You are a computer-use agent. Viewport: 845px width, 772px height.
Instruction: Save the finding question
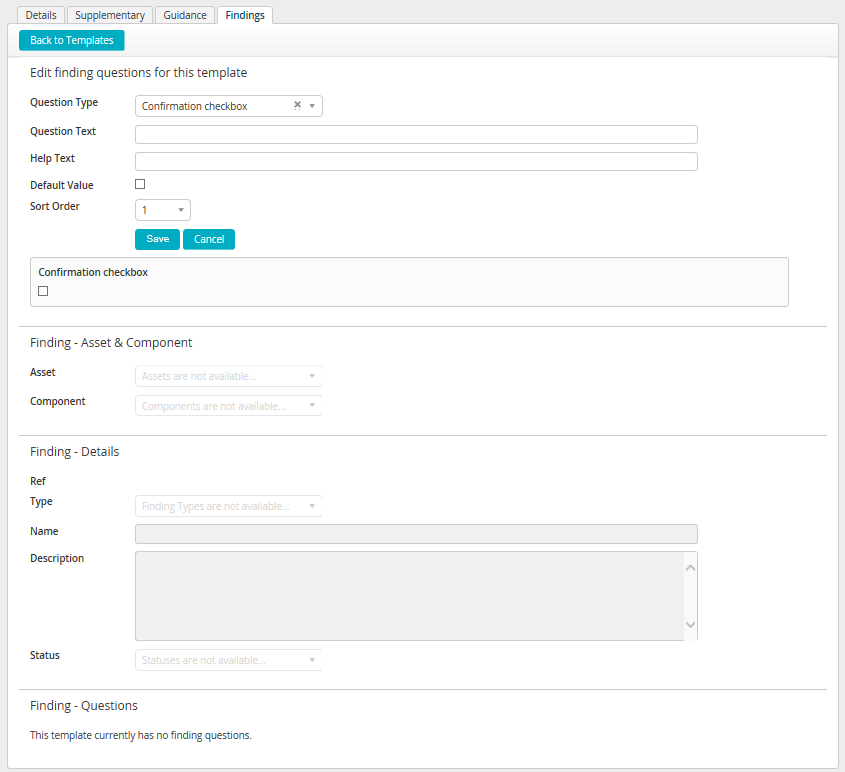157,239
